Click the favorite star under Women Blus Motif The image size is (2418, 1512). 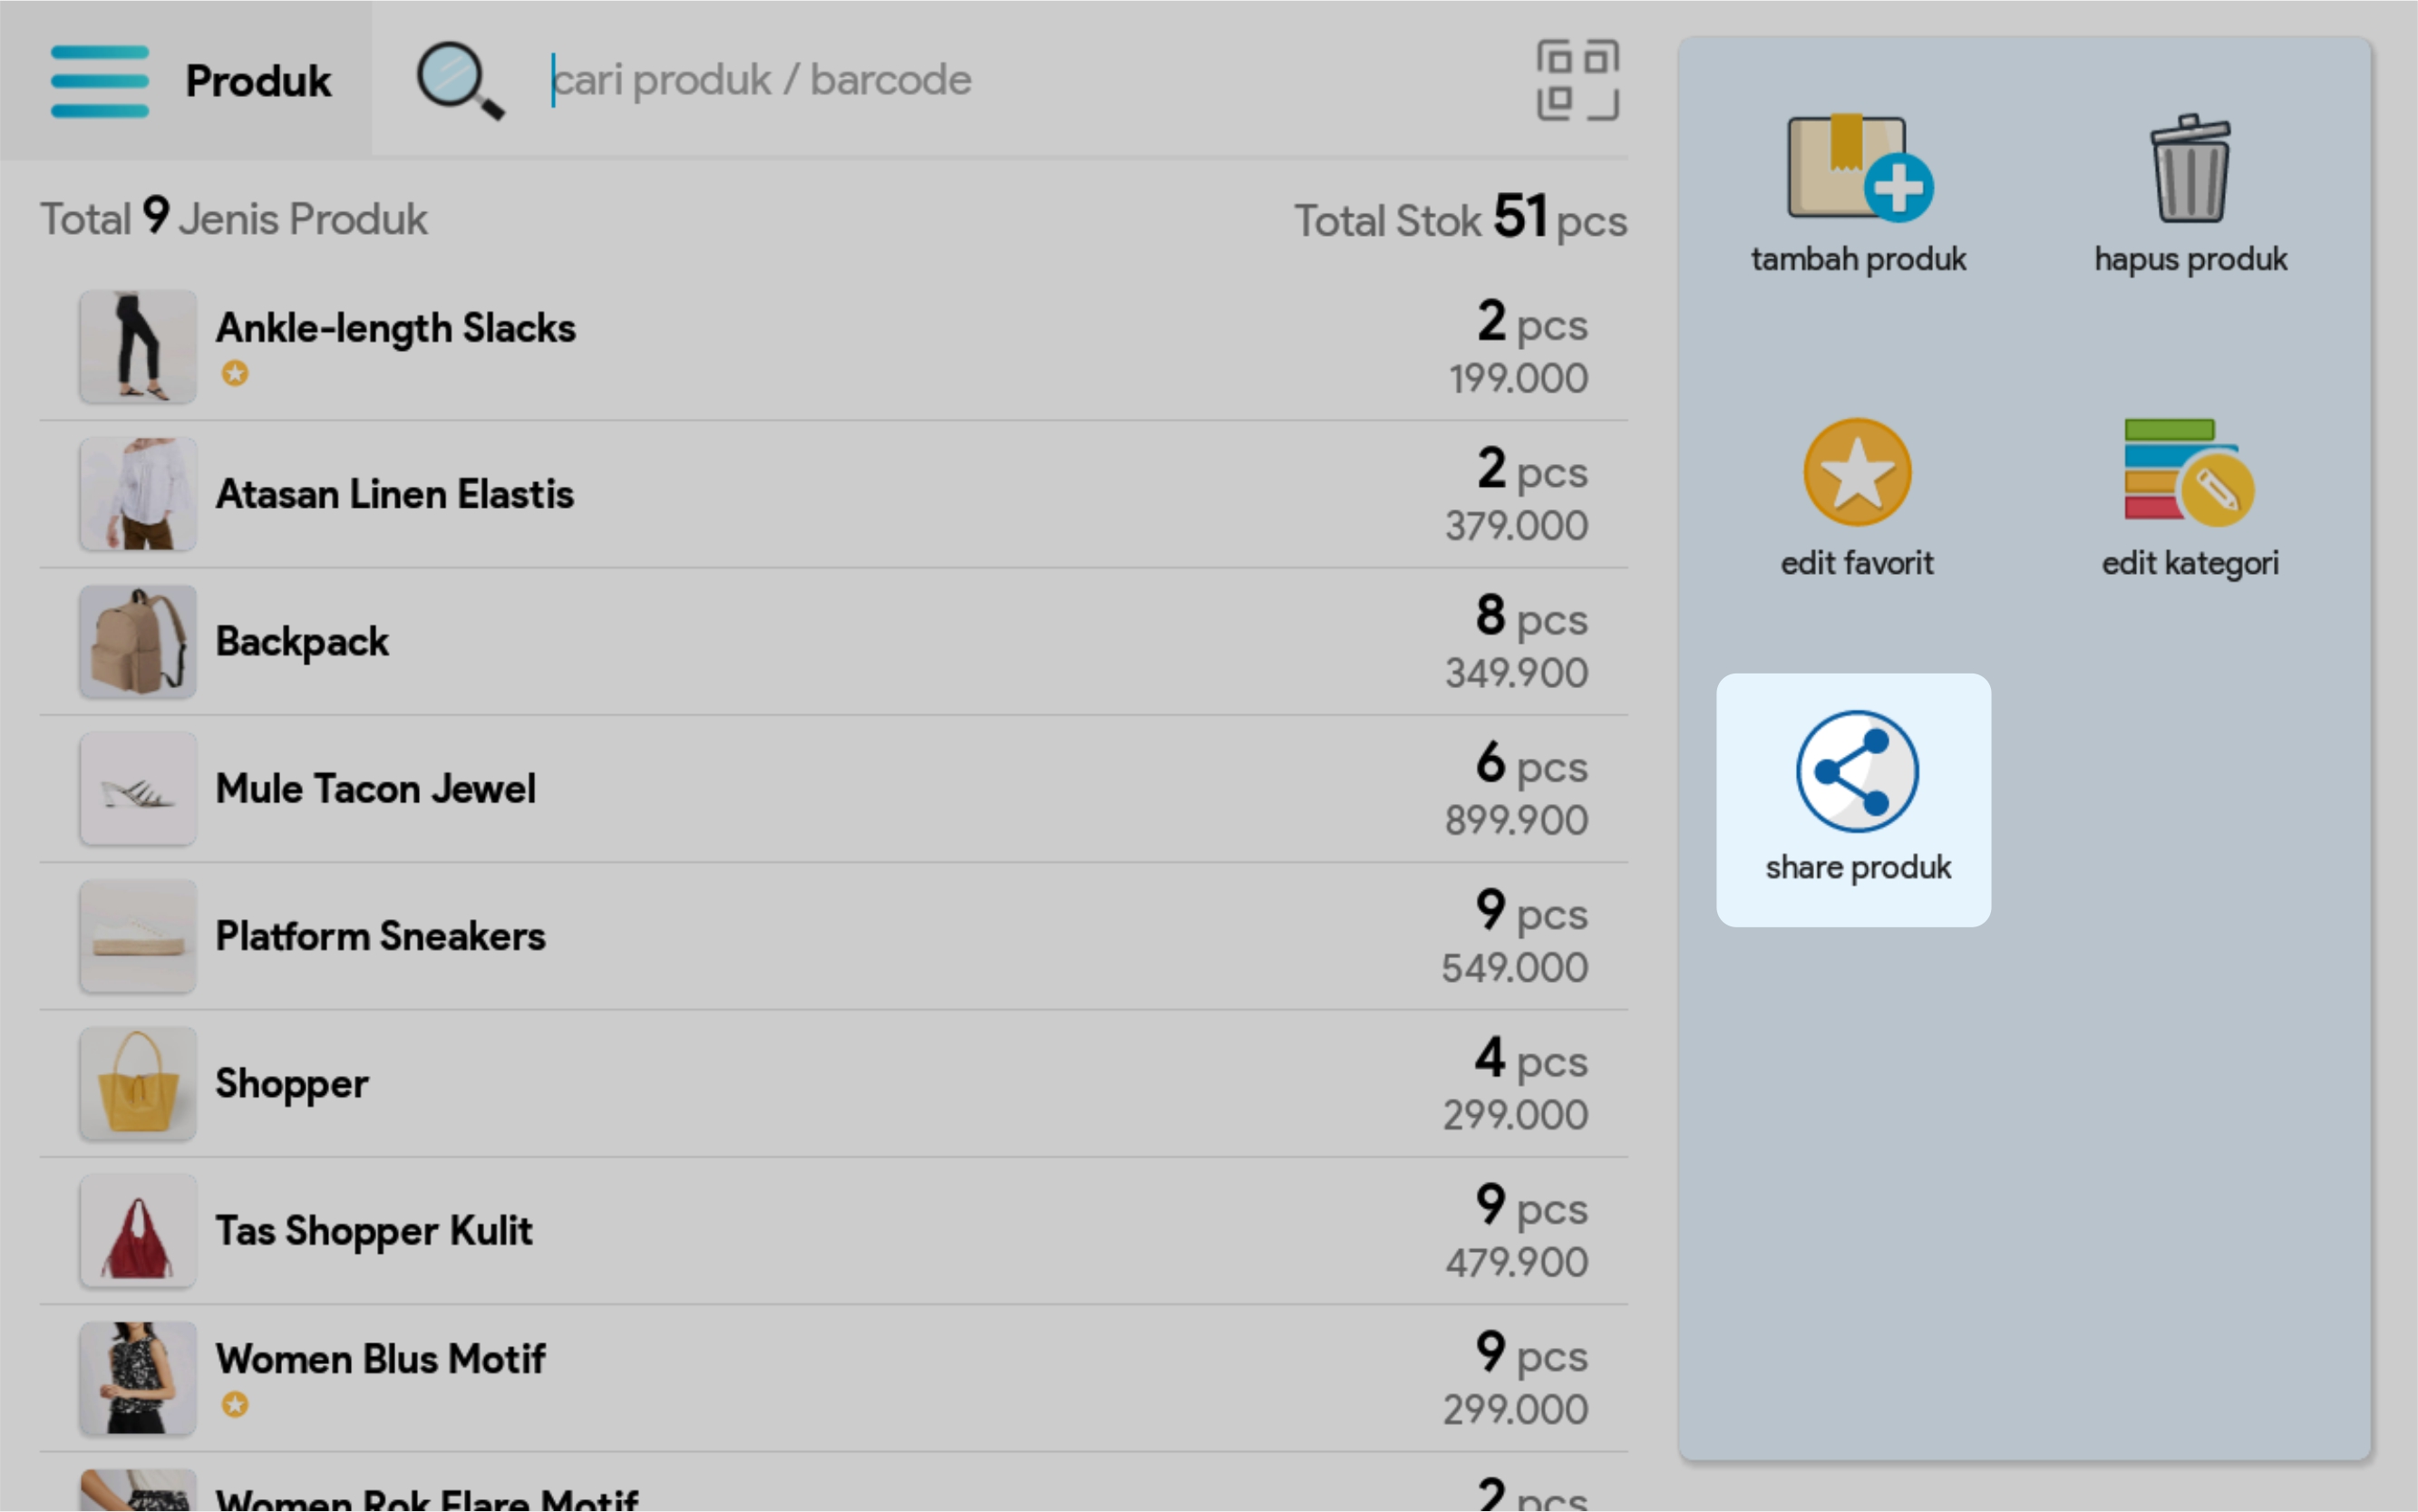(235, 1405)
